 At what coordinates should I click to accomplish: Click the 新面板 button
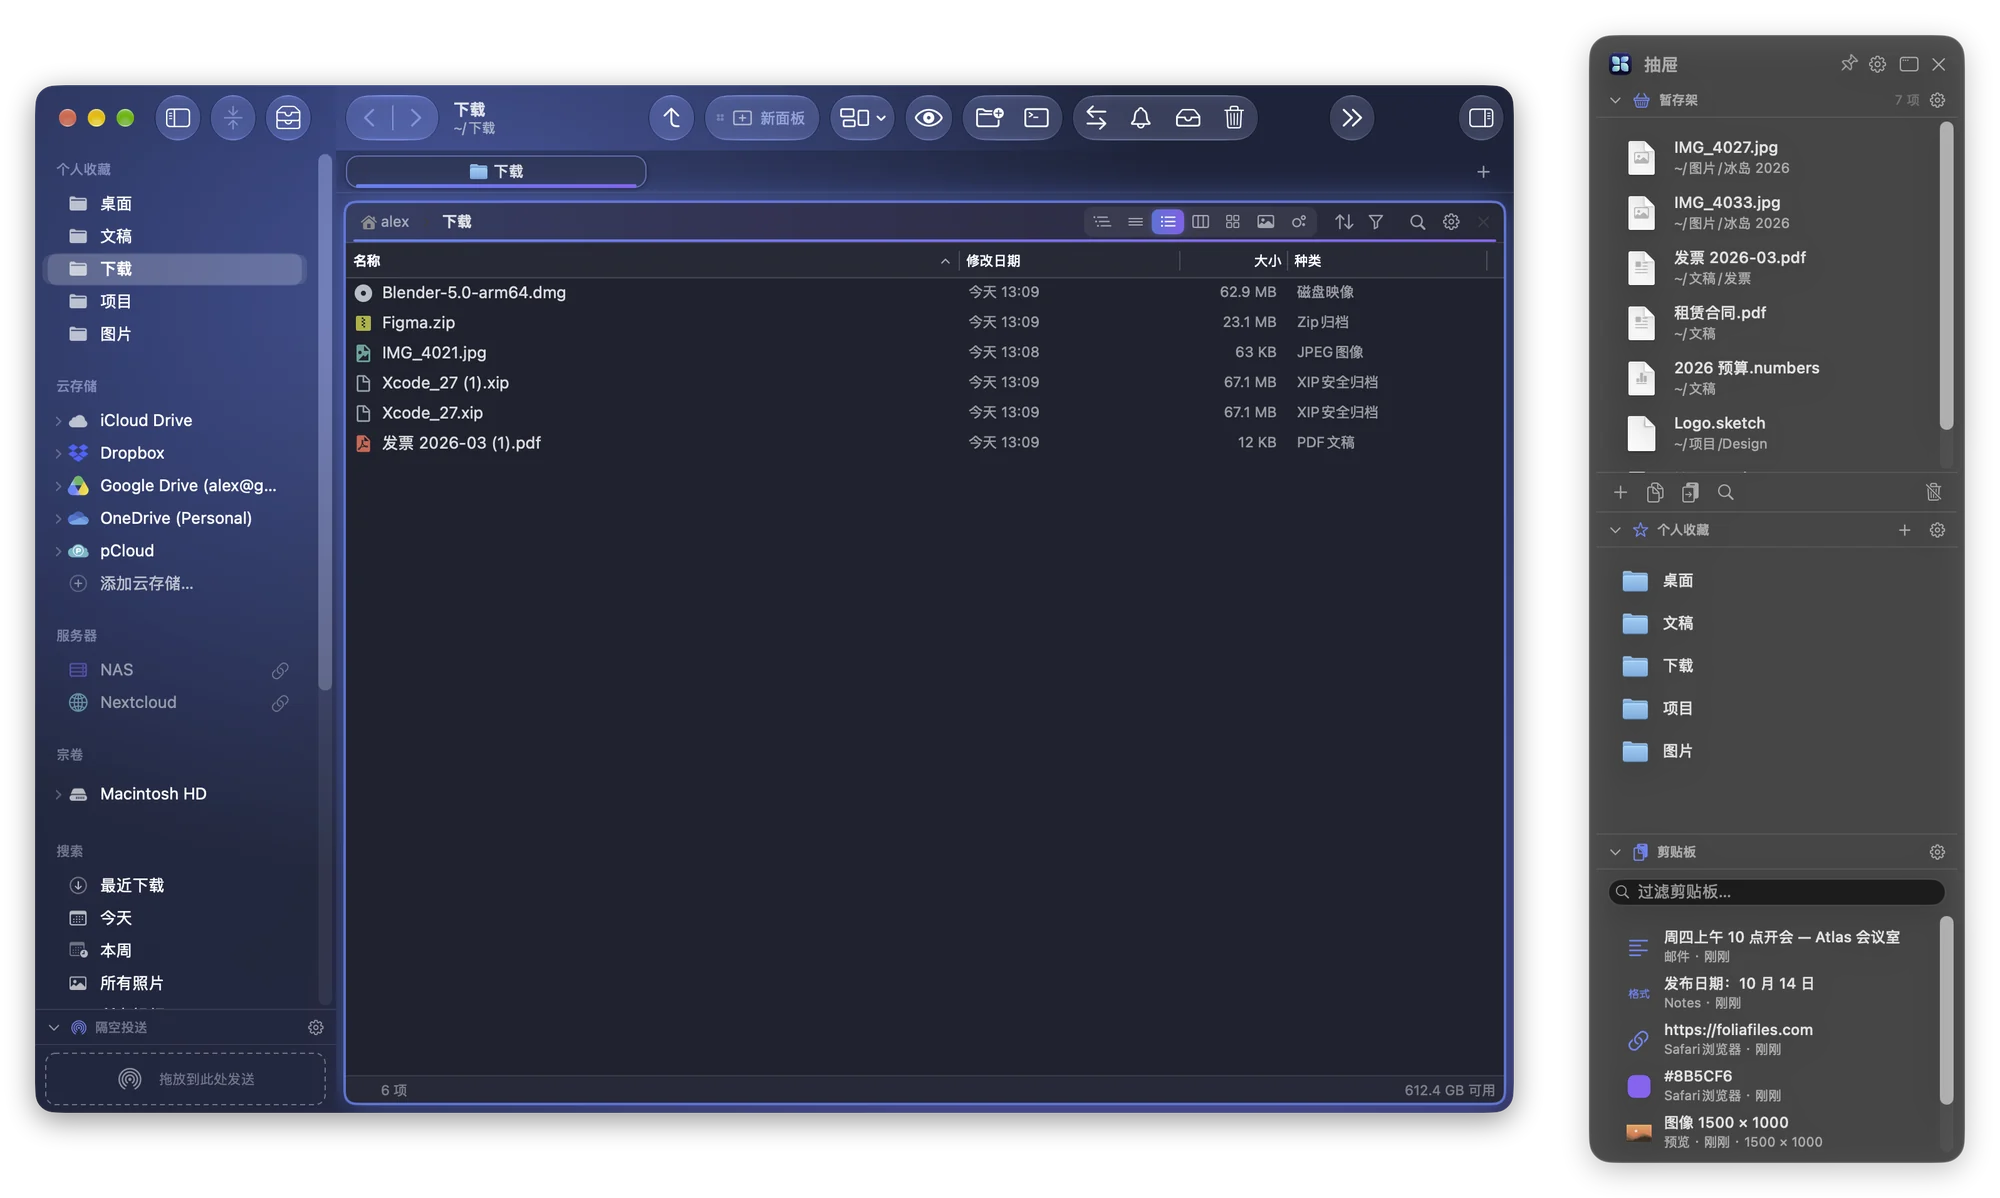(x=762, y=118)
